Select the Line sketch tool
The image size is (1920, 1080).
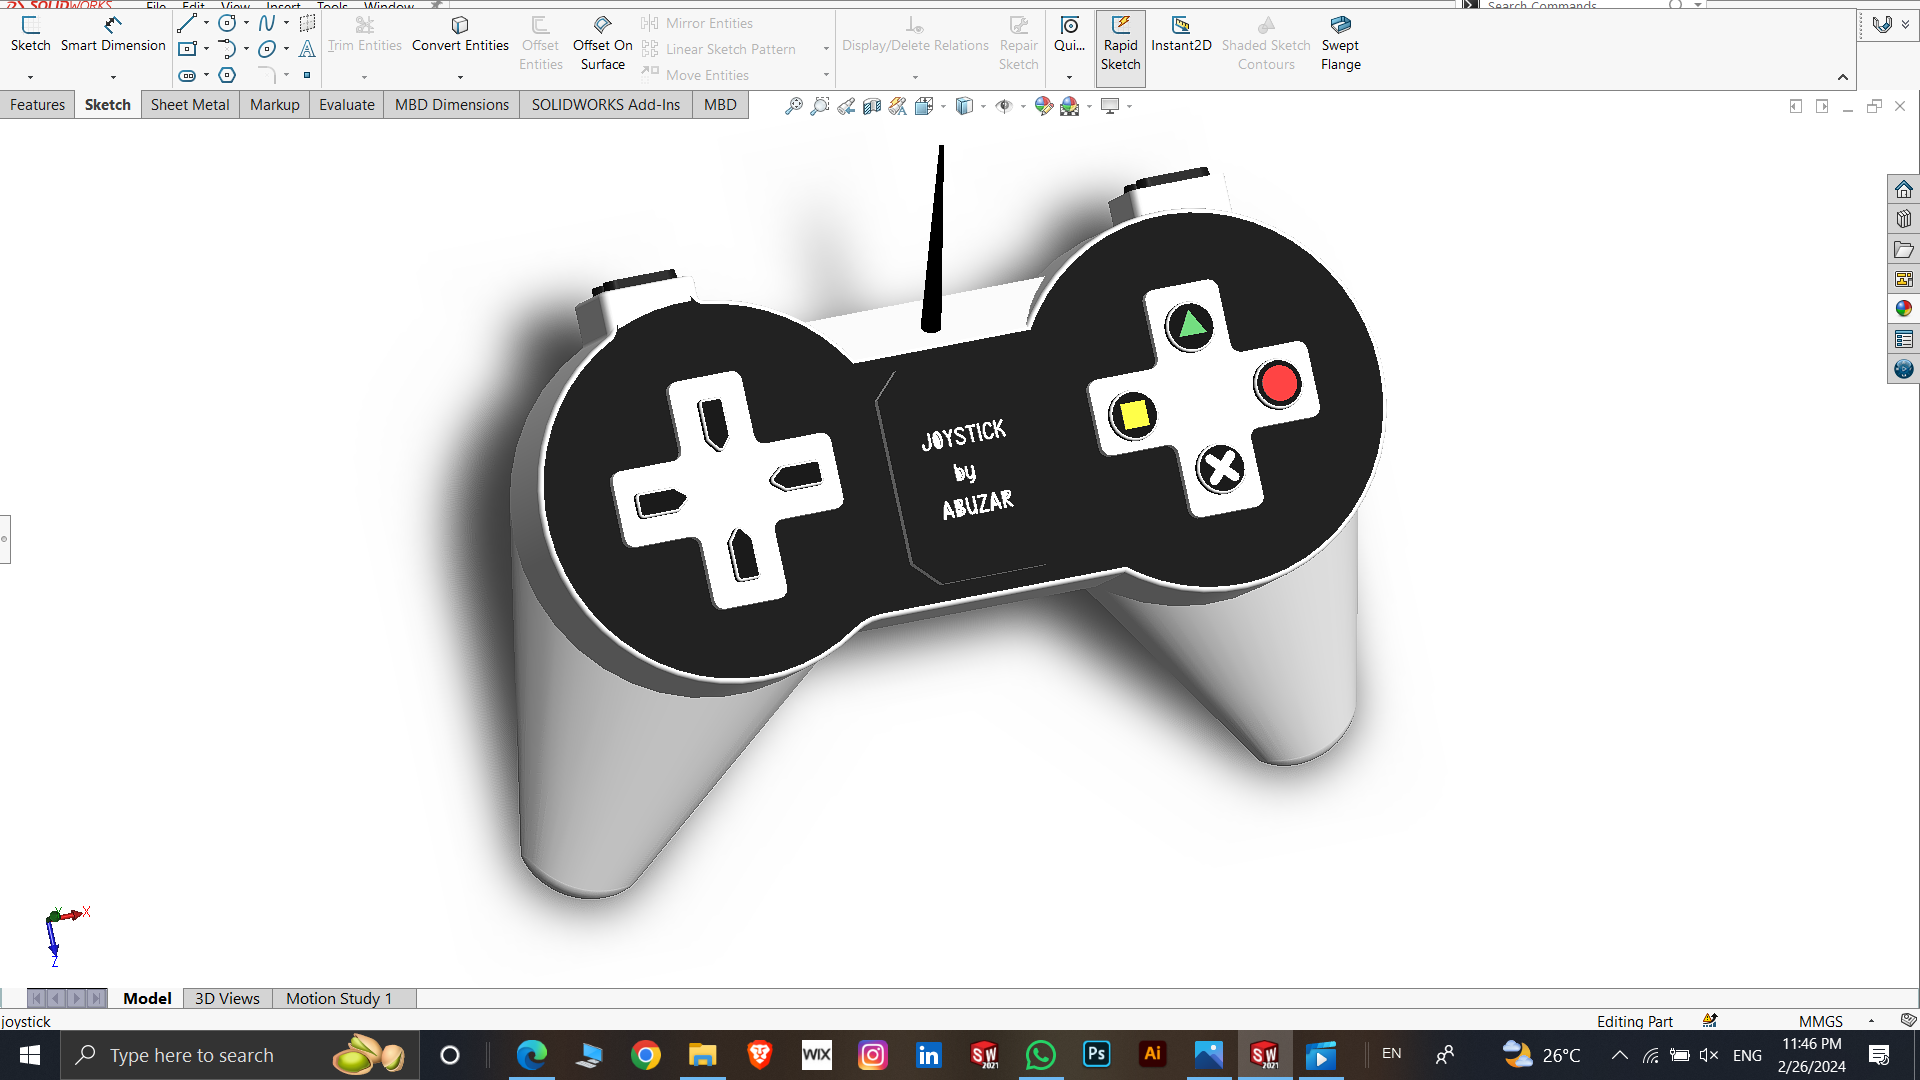coord(186,23)
